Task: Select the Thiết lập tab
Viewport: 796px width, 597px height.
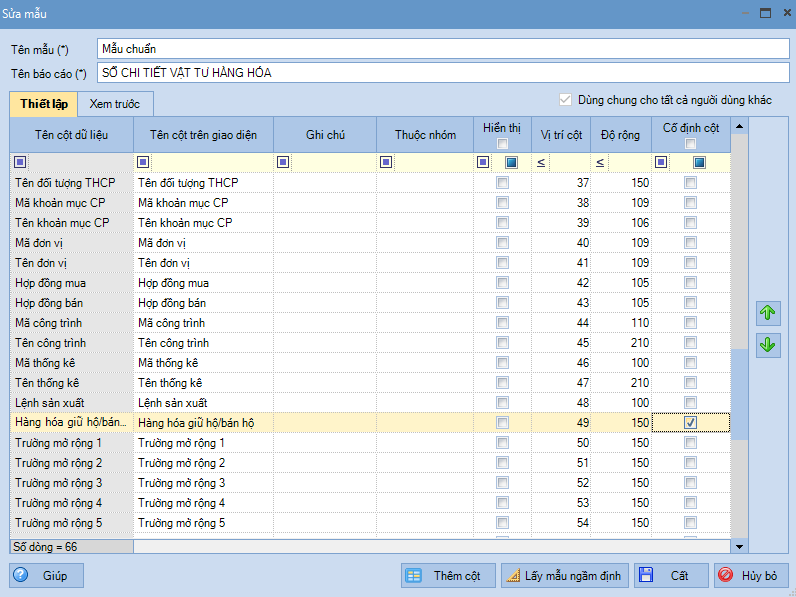Action: [x=44, y=104]
